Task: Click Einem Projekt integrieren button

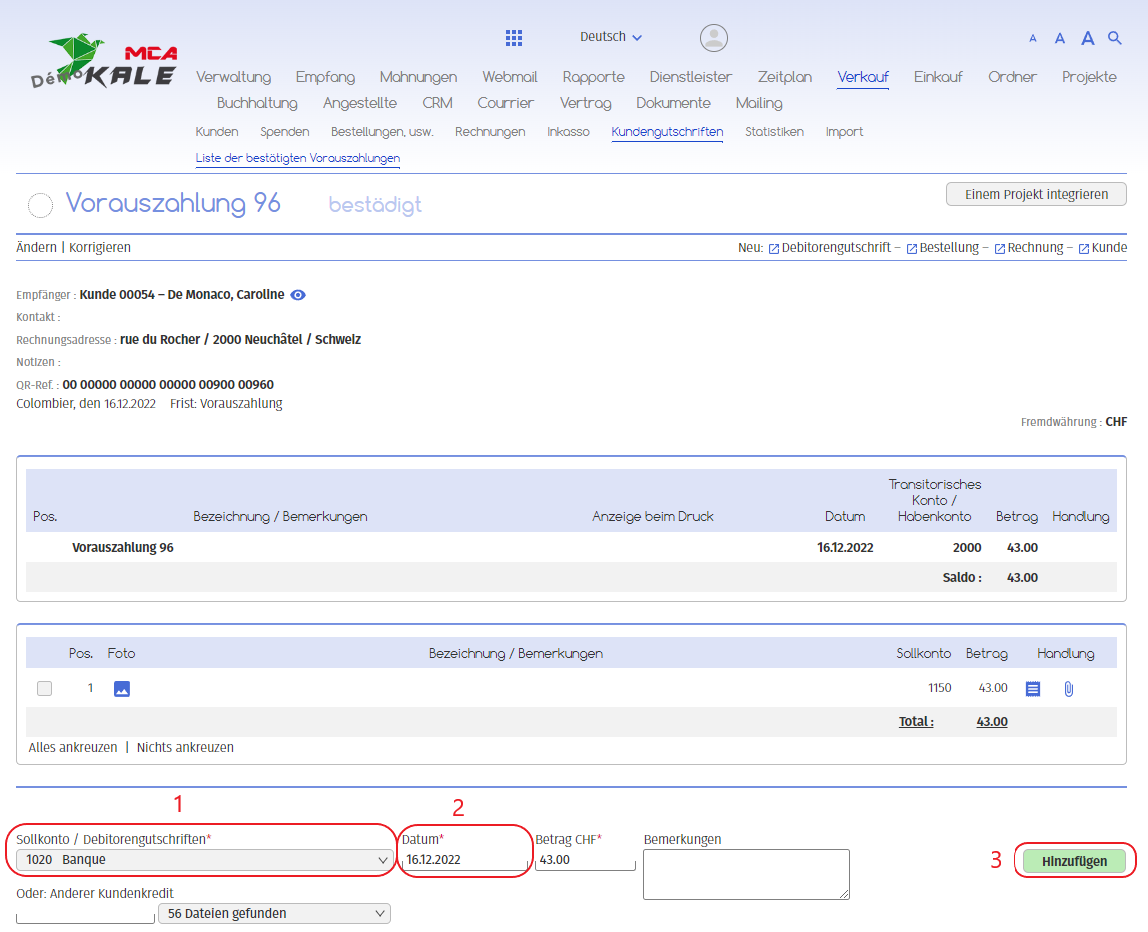Action: click(1036, 194)
